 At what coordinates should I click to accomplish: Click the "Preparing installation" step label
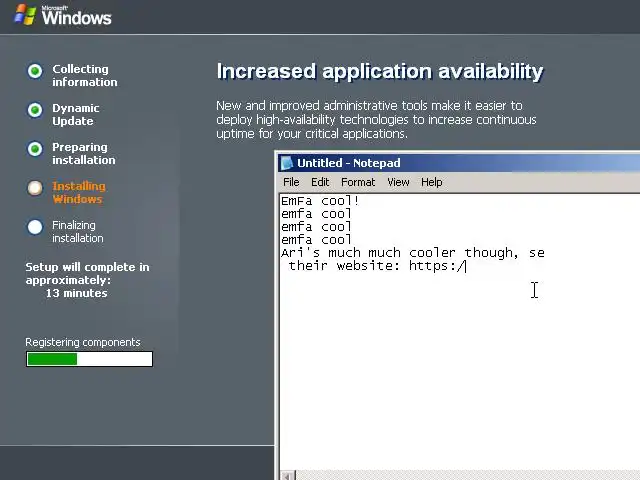click(84, 153)
